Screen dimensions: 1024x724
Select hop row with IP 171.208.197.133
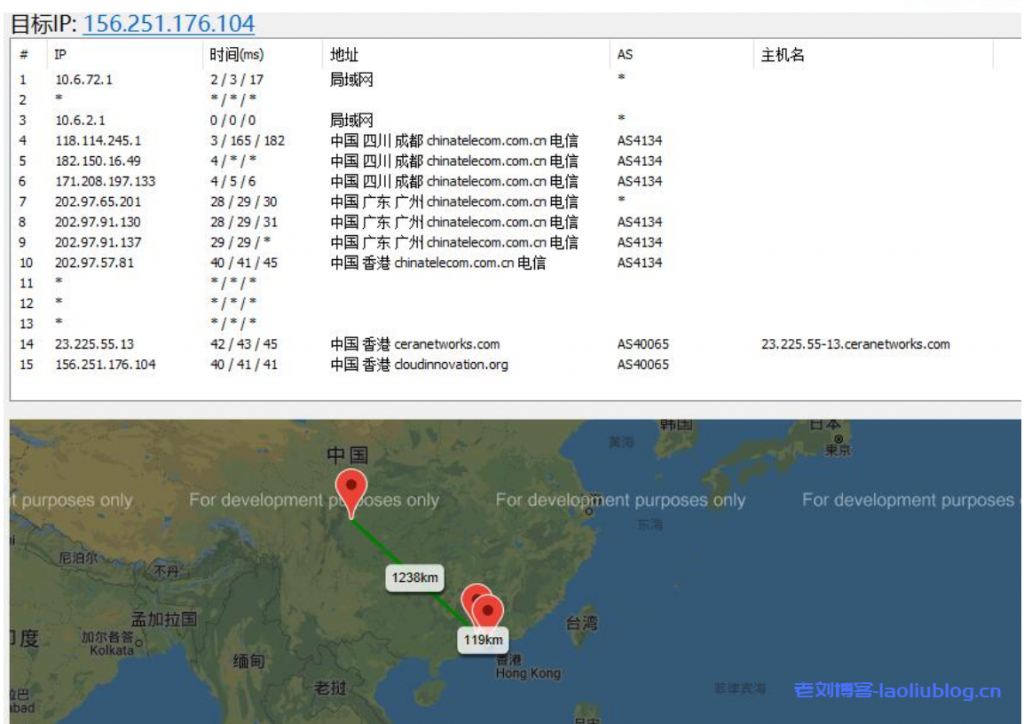(x=105, y=182)
